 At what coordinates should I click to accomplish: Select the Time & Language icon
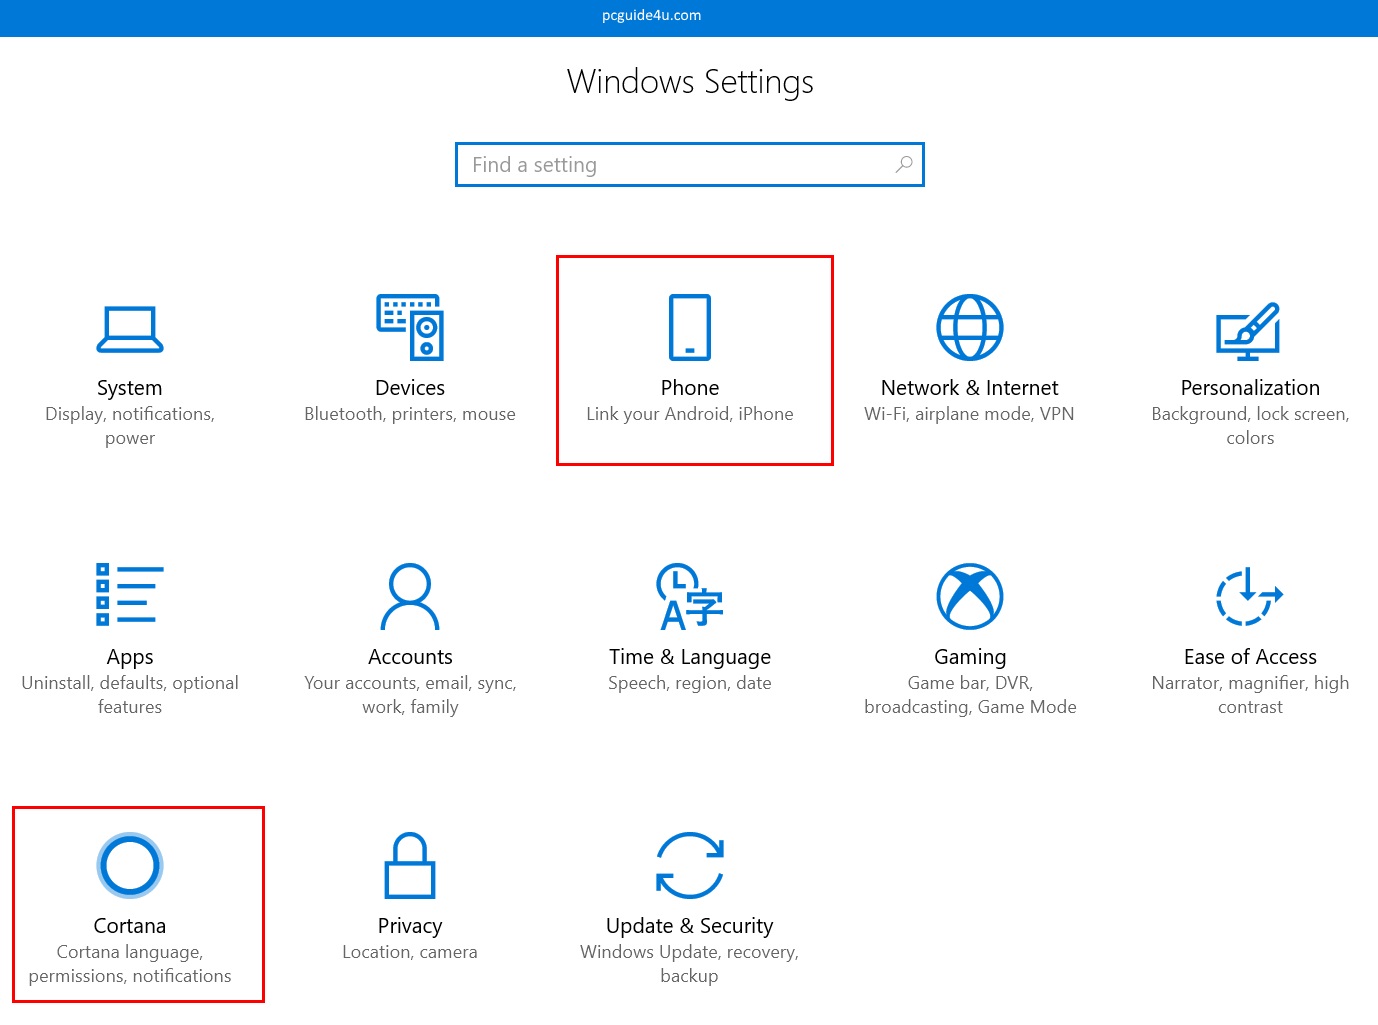tap(690, 596)
